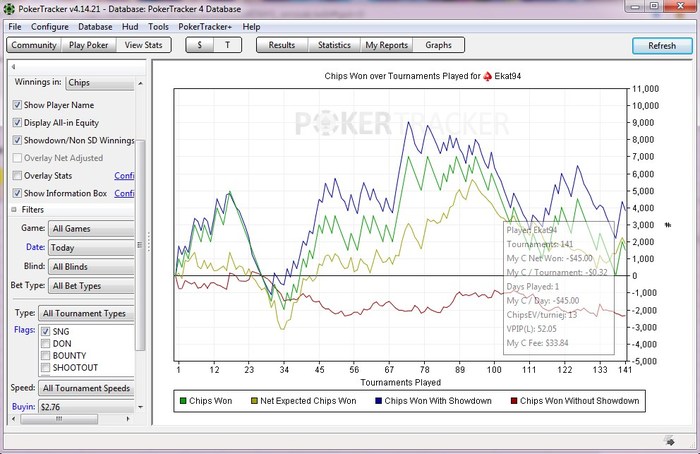Switch to the Play Poker tab
This screenshot has height=454, width=700.
pos(88,45)
